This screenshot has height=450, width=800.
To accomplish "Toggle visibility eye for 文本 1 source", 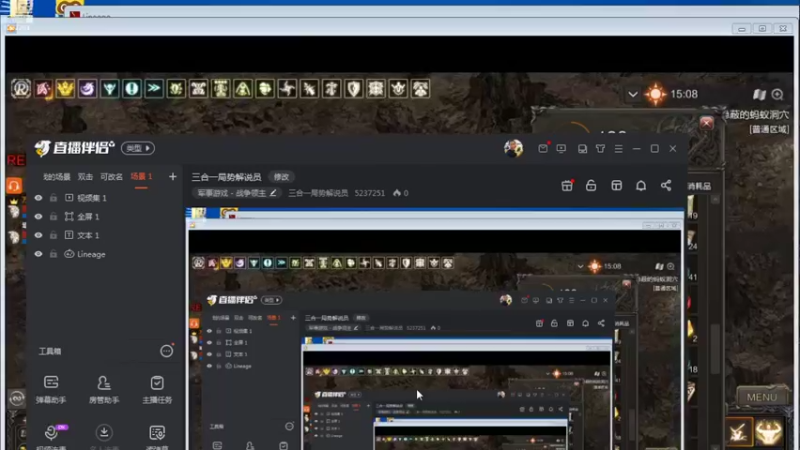I will [38, 235].
